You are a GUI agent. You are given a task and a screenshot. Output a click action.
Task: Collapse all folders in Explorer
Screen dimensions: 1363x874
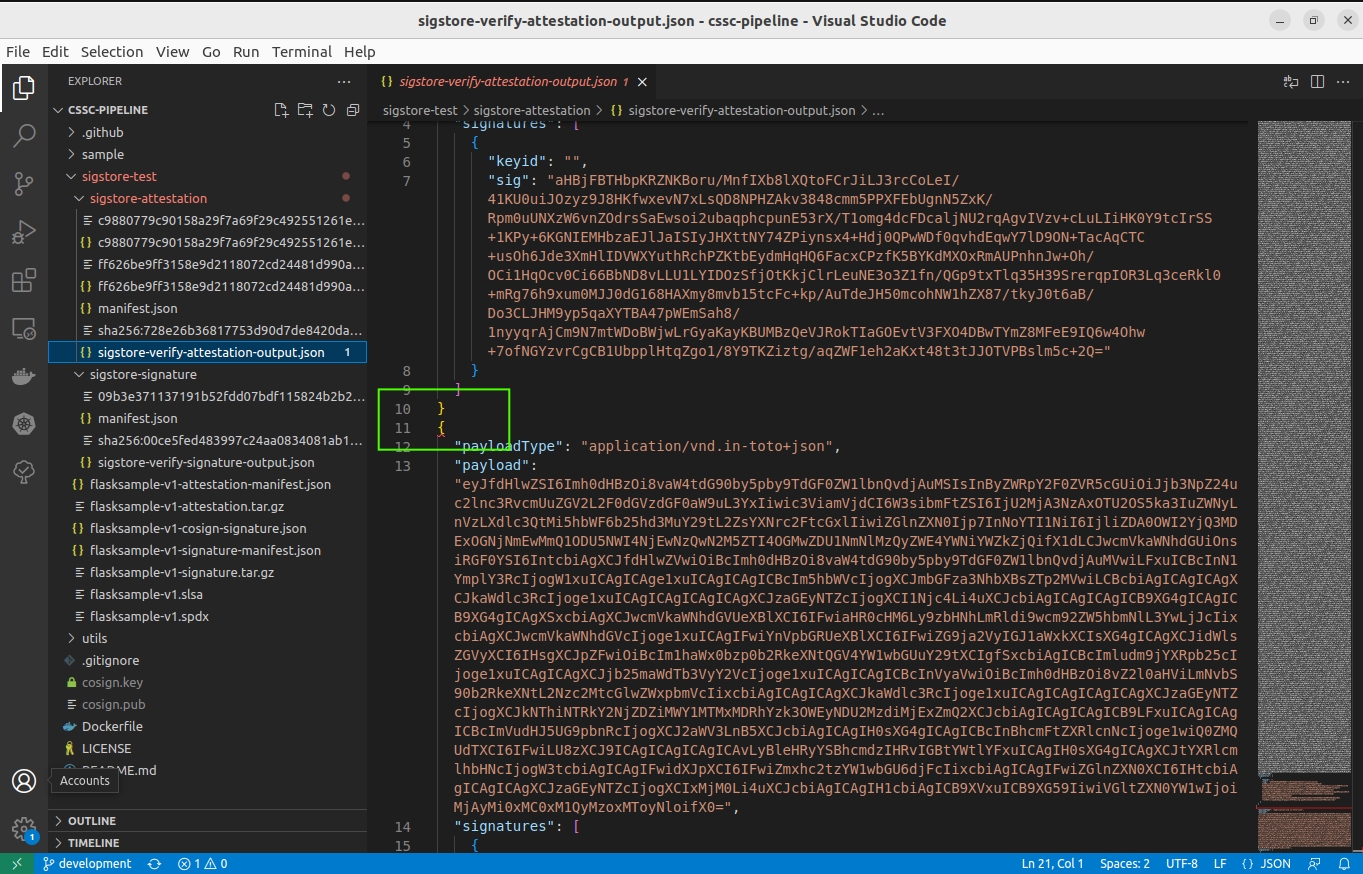[x=353, y=110]
